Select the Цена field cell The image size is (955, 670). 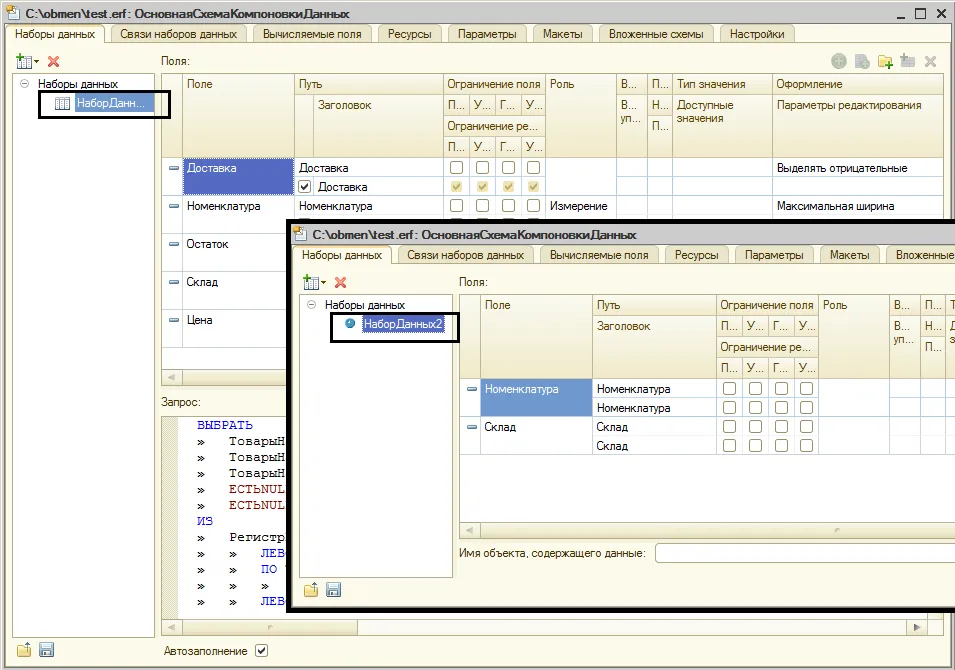click(234, 328)
